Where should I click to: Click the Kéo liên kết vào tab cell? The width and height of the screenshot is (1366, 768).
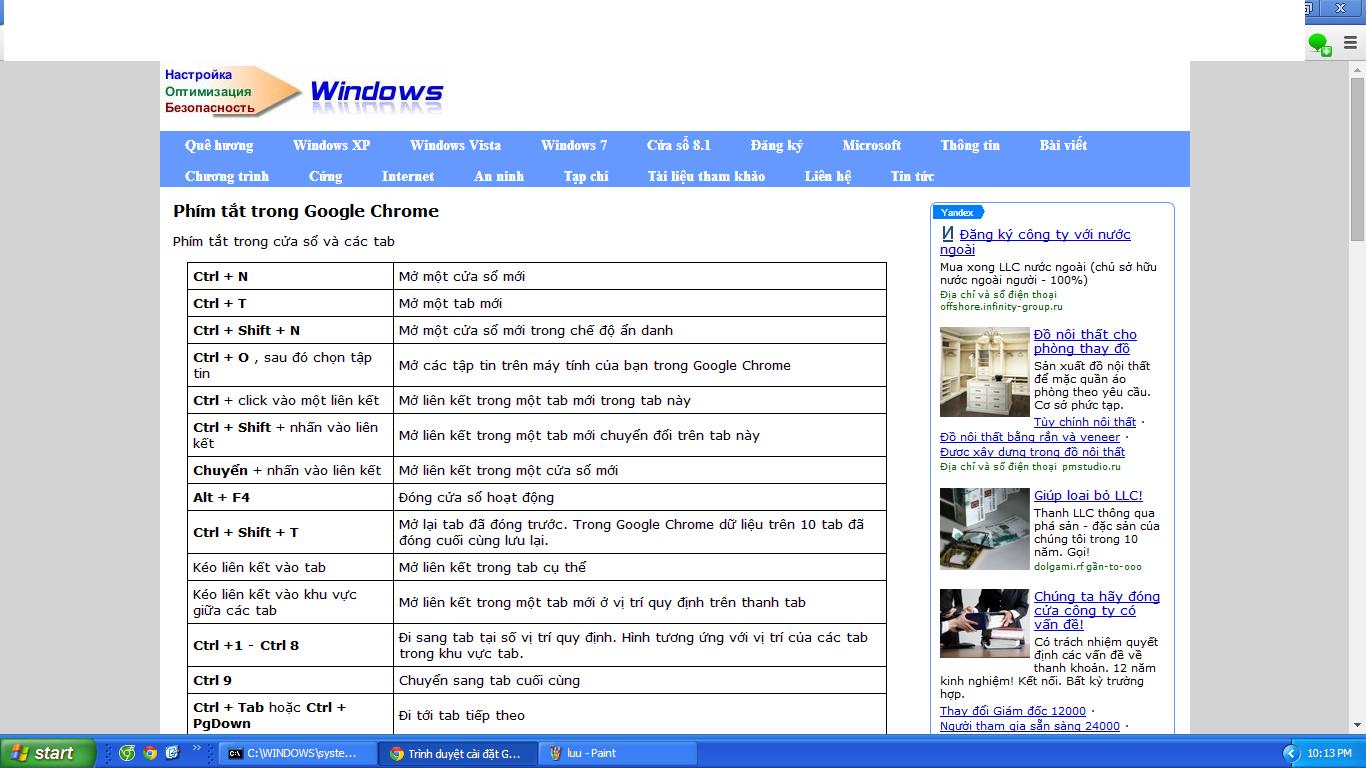(x=291, y=567)
